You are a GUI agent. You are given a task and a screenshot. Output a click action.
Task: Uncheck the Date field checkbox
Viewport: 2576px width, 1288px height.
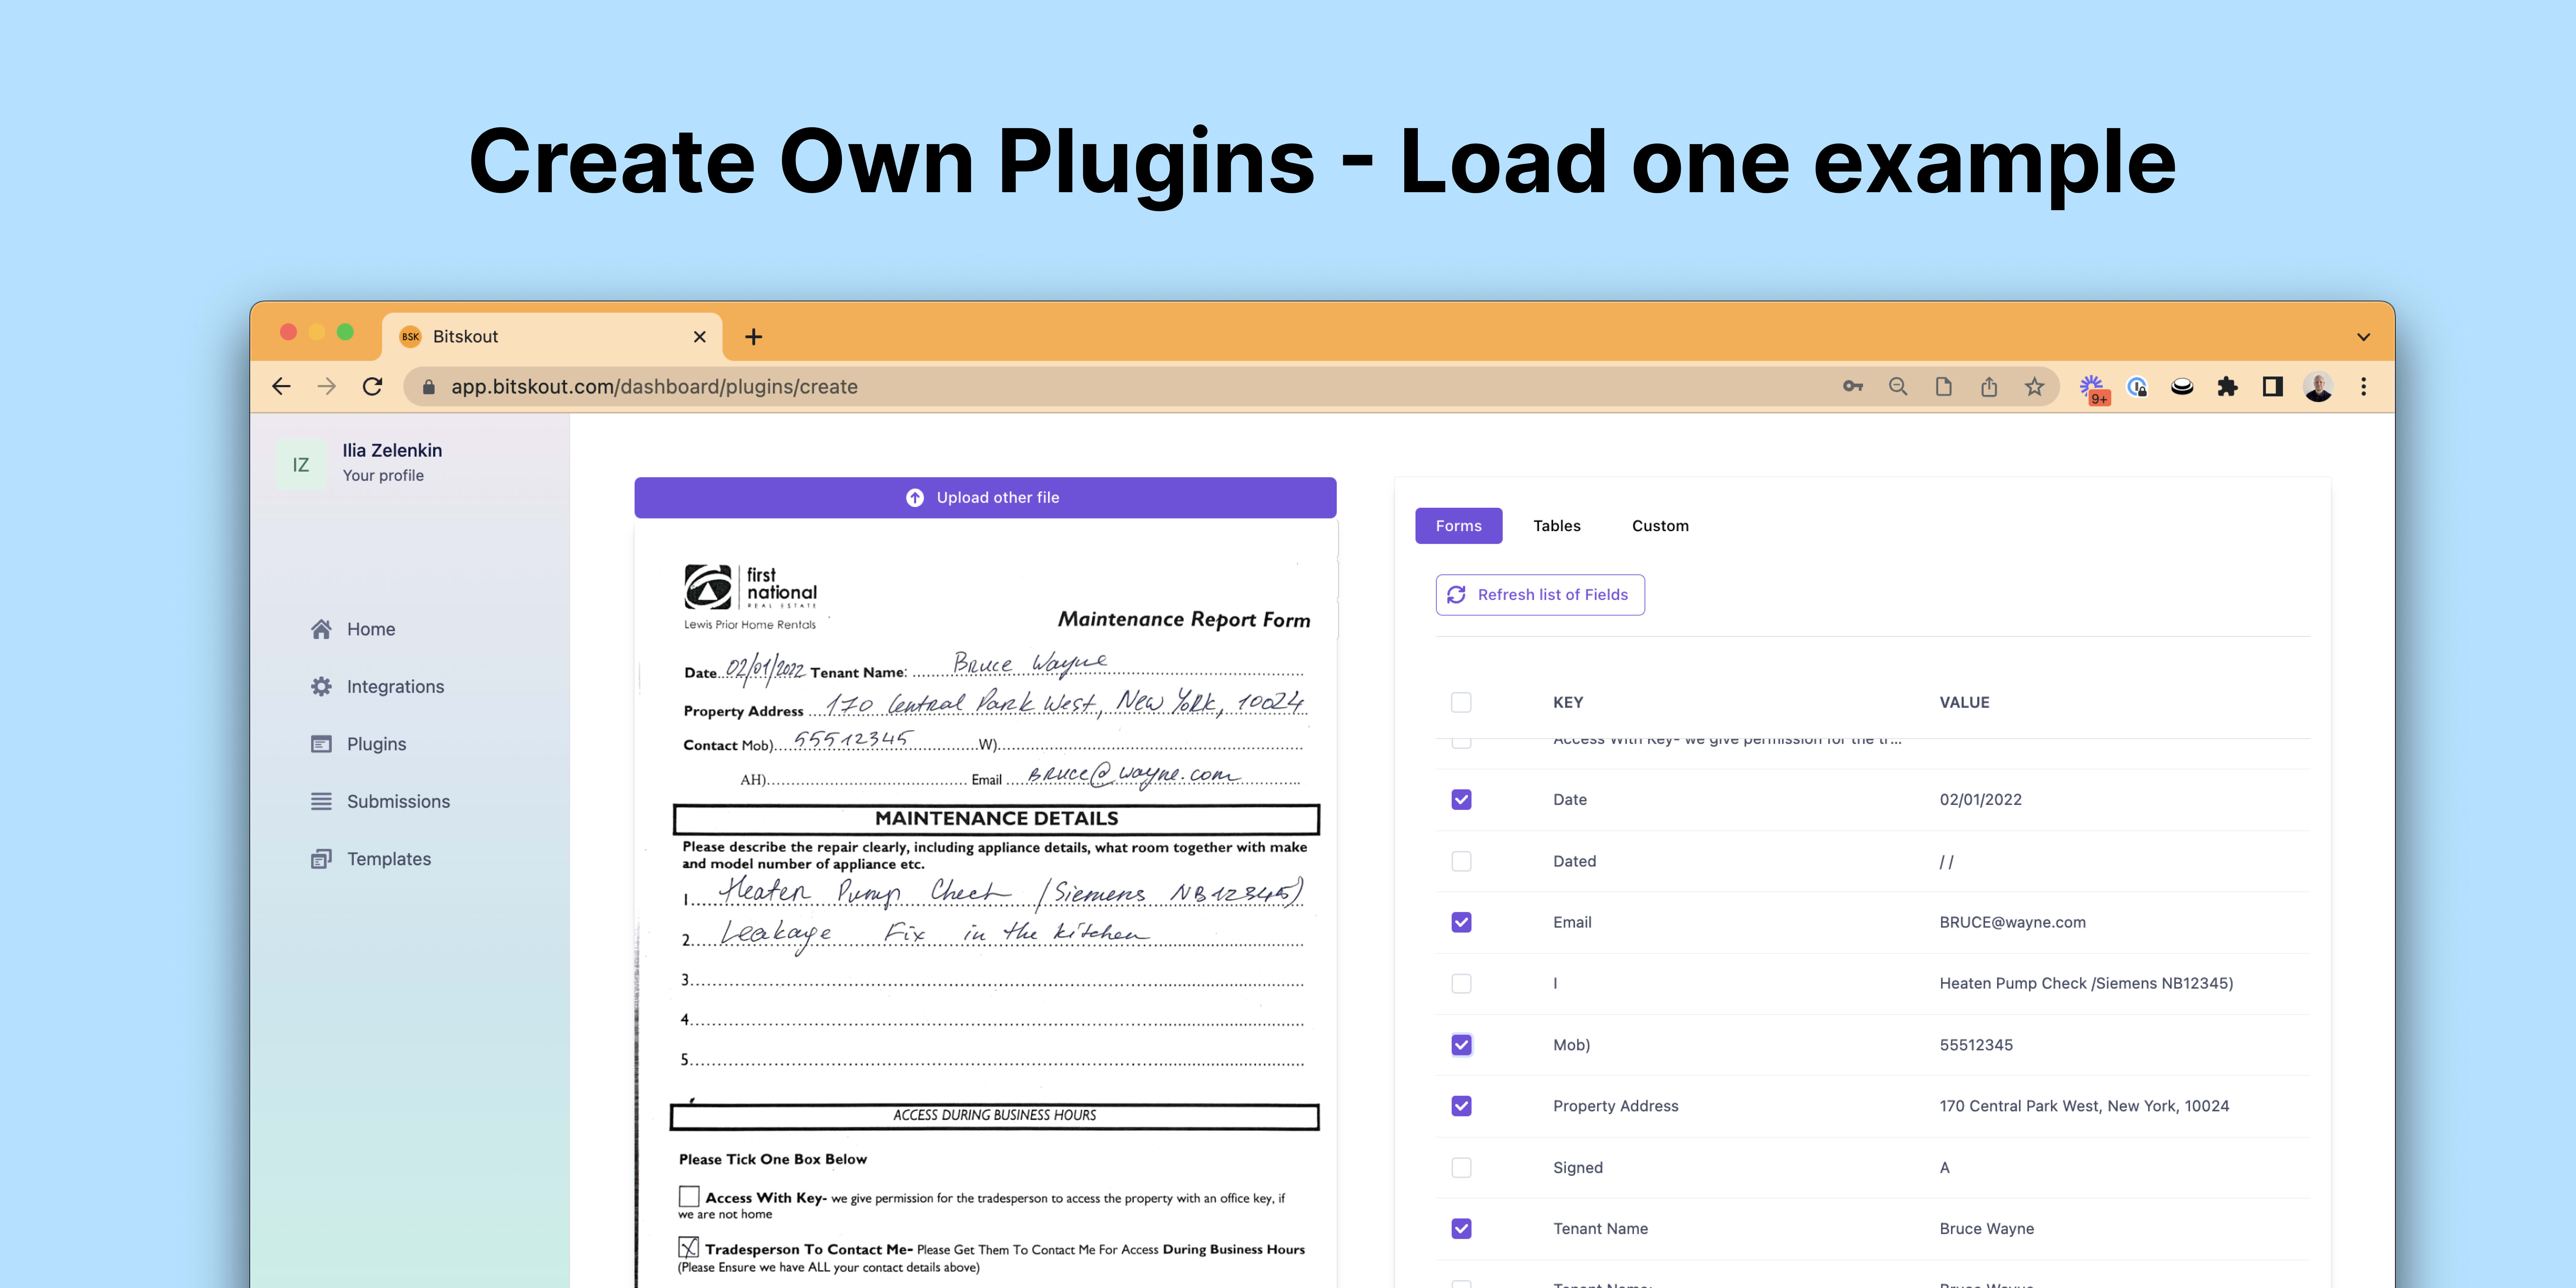[1461, 800]
